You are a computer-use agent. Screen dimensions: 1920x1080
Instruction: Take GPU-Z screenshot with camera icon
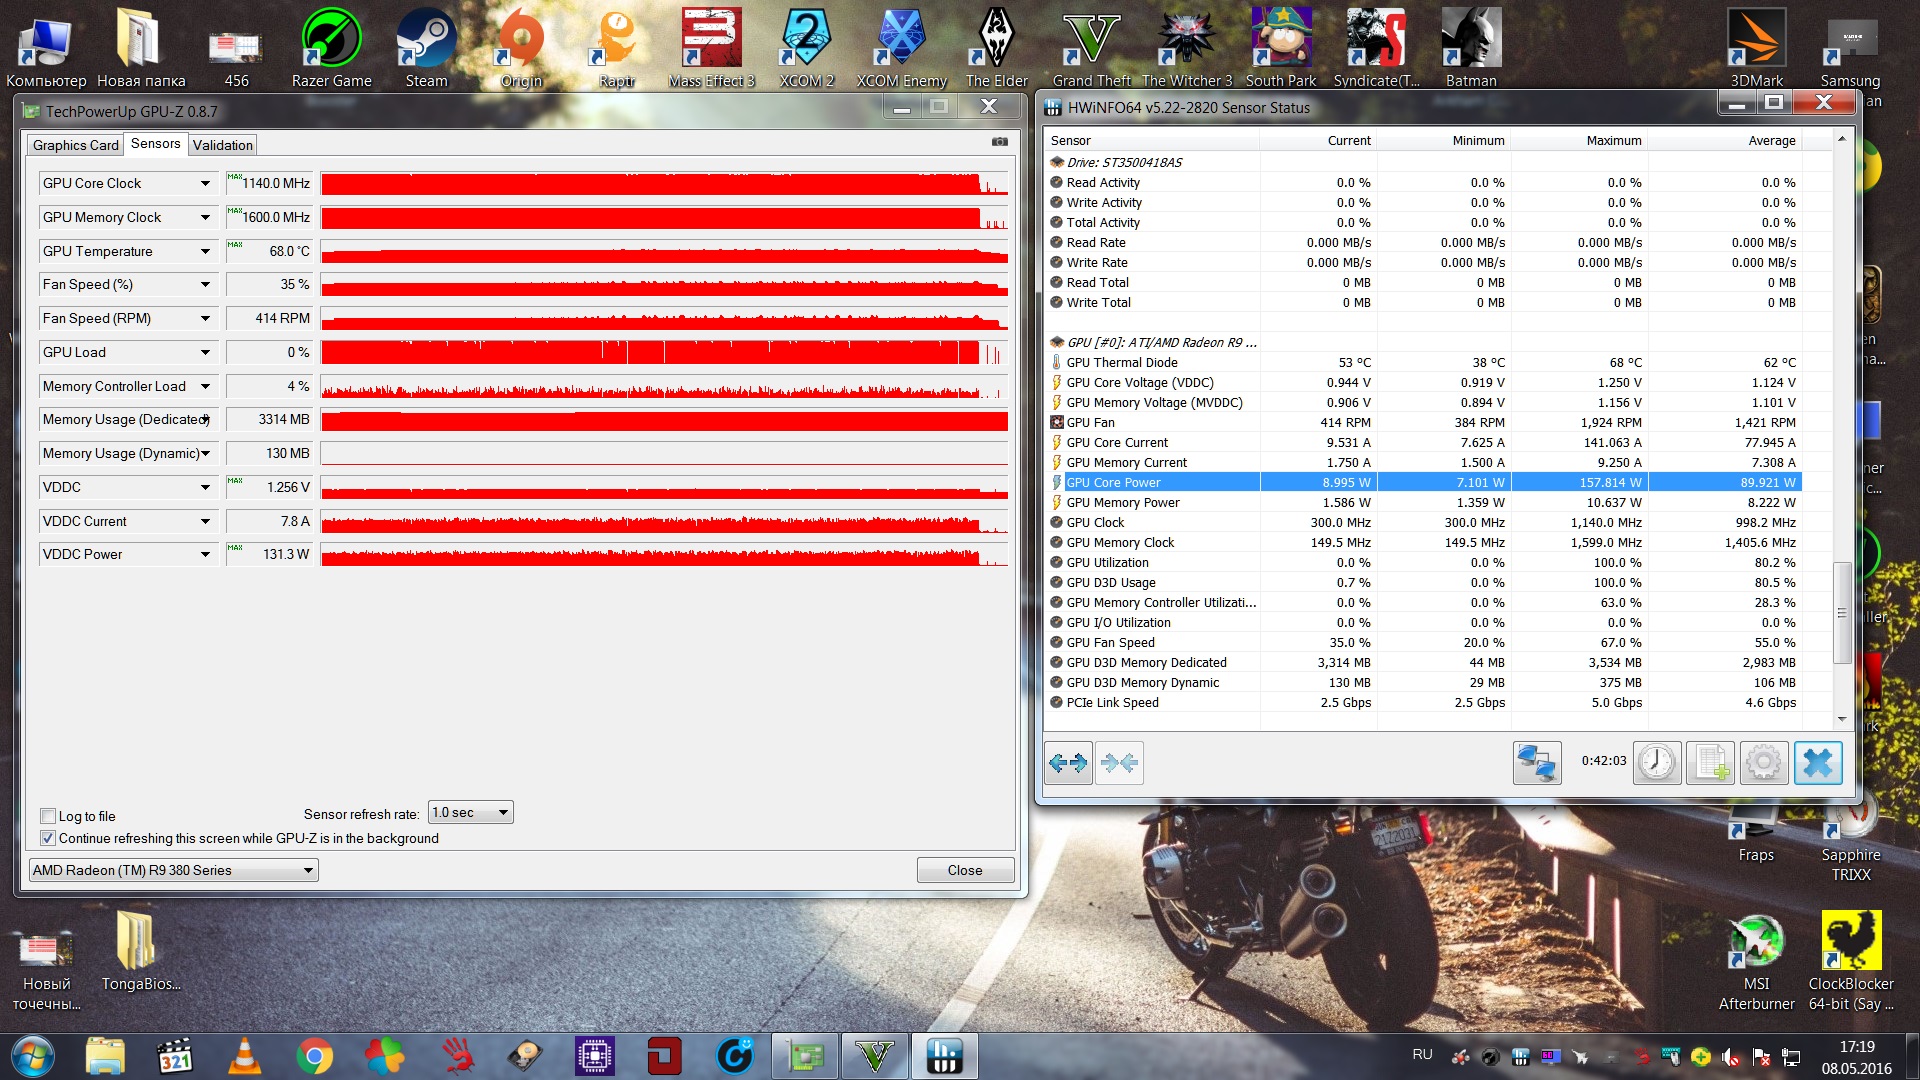(x=999, y=142)
